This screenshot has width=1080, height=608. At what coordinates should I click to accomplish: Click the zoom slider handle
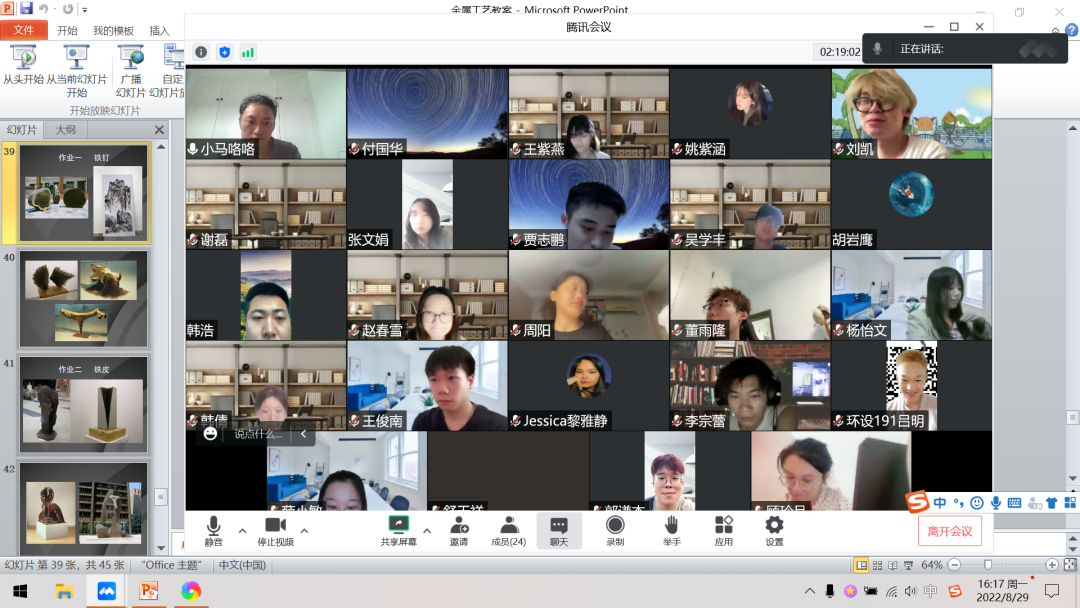pos(988,565)
